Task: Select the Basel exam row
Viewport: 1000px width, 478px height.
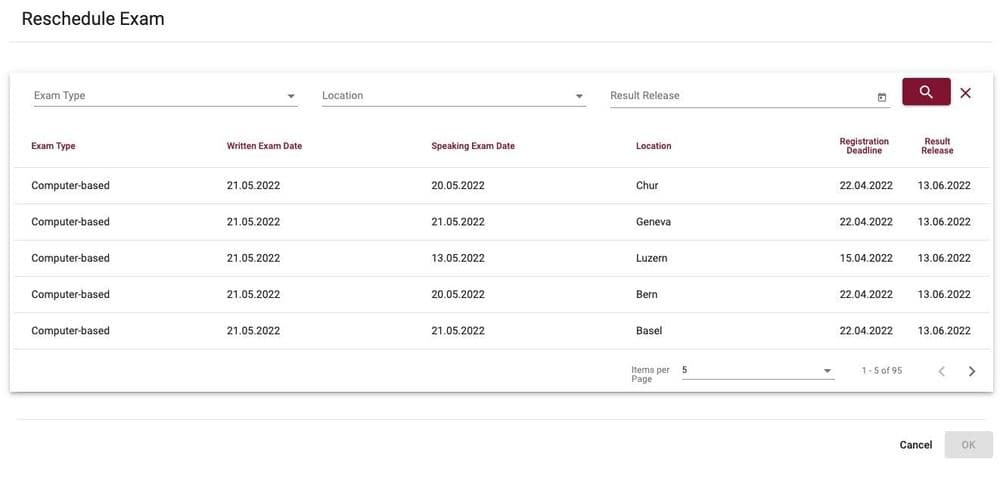Action: point(500,331)
